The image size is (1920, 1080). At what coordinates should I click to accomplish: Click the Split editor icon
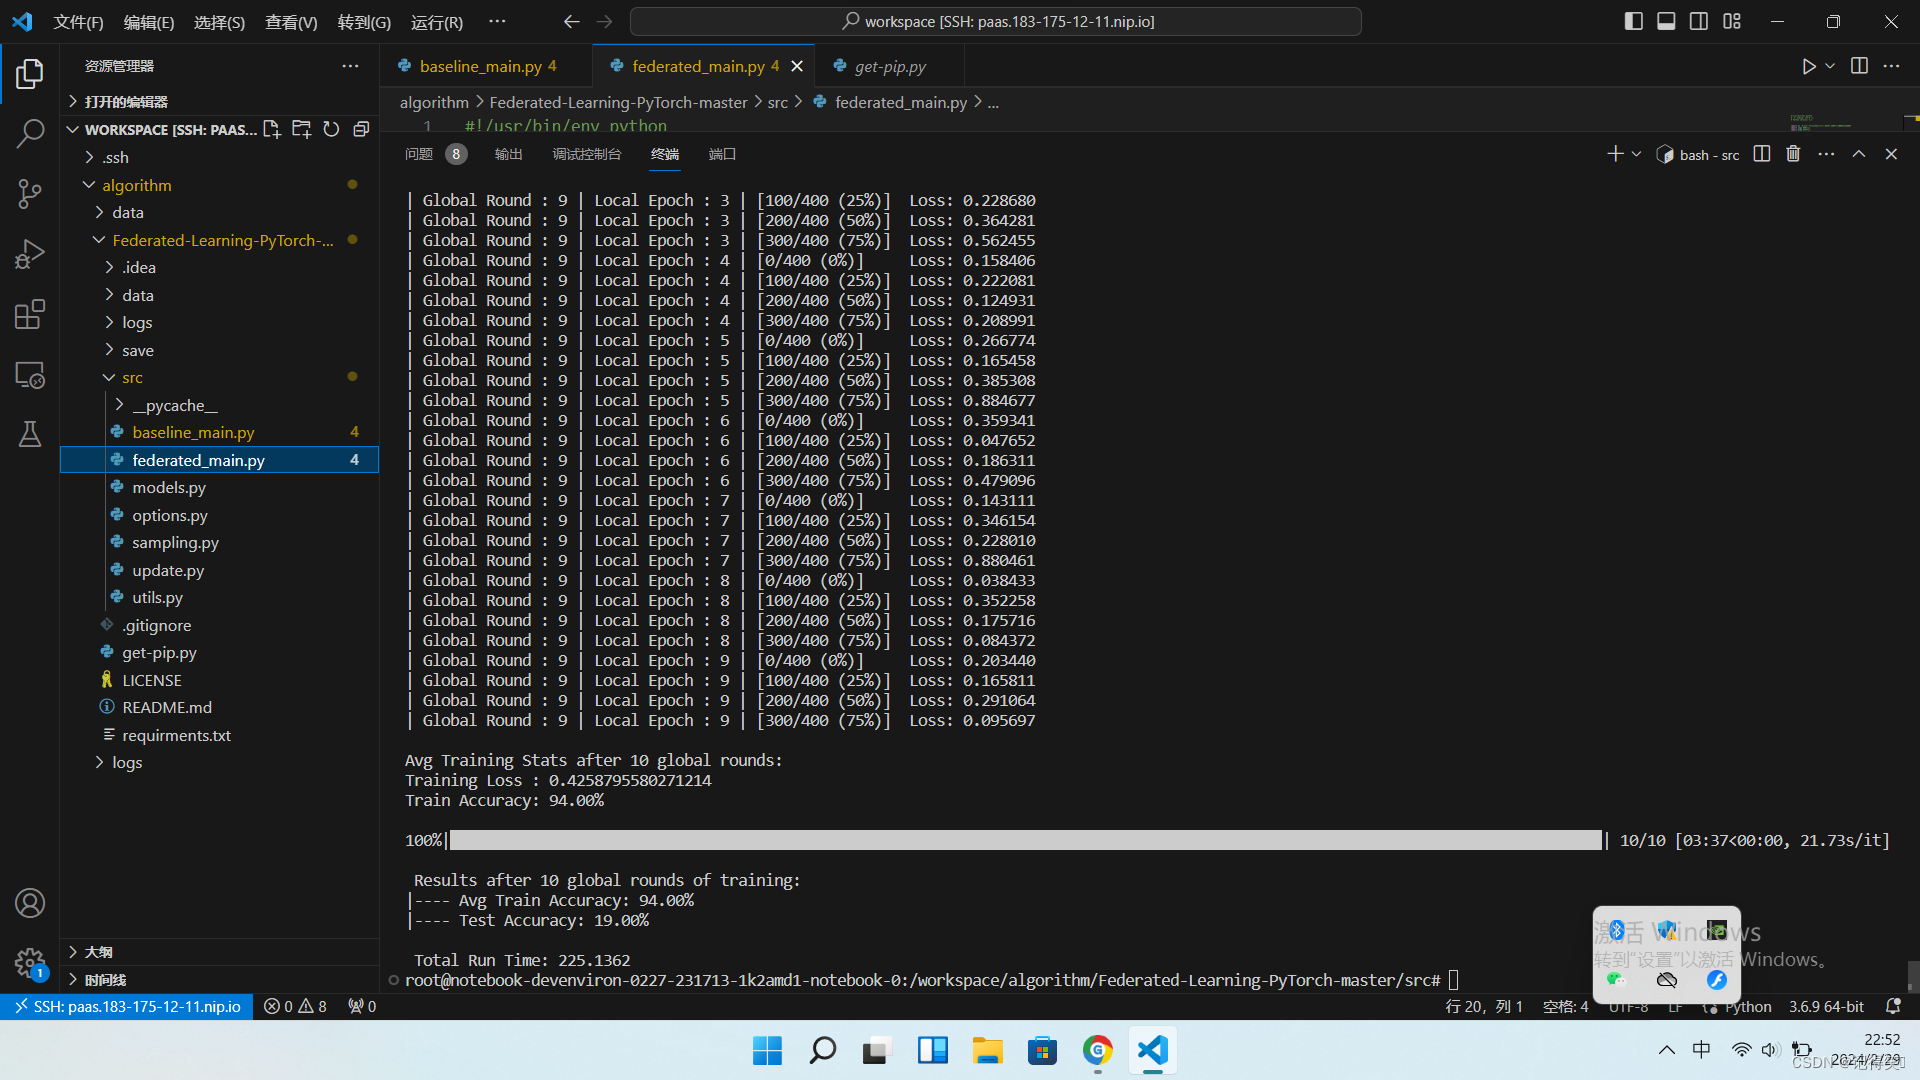pyautogui.click(x=1859, y=65)
